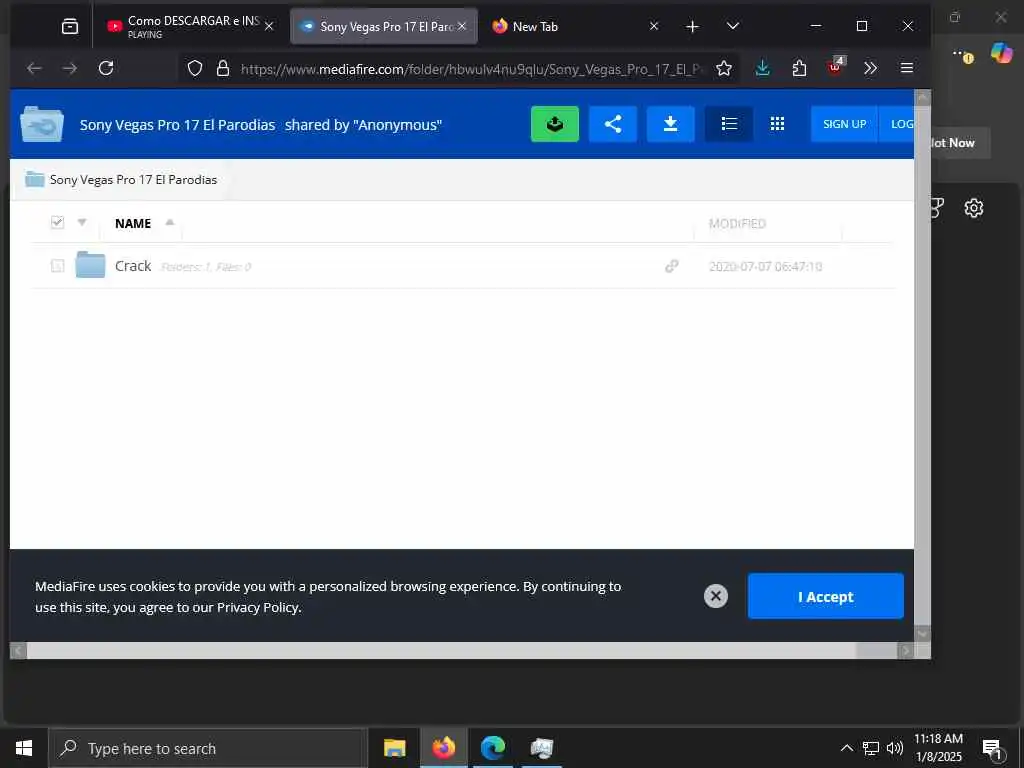The image size is (1024, 768).
Task: Close the New Tab tab
Action: click(654, 26)
